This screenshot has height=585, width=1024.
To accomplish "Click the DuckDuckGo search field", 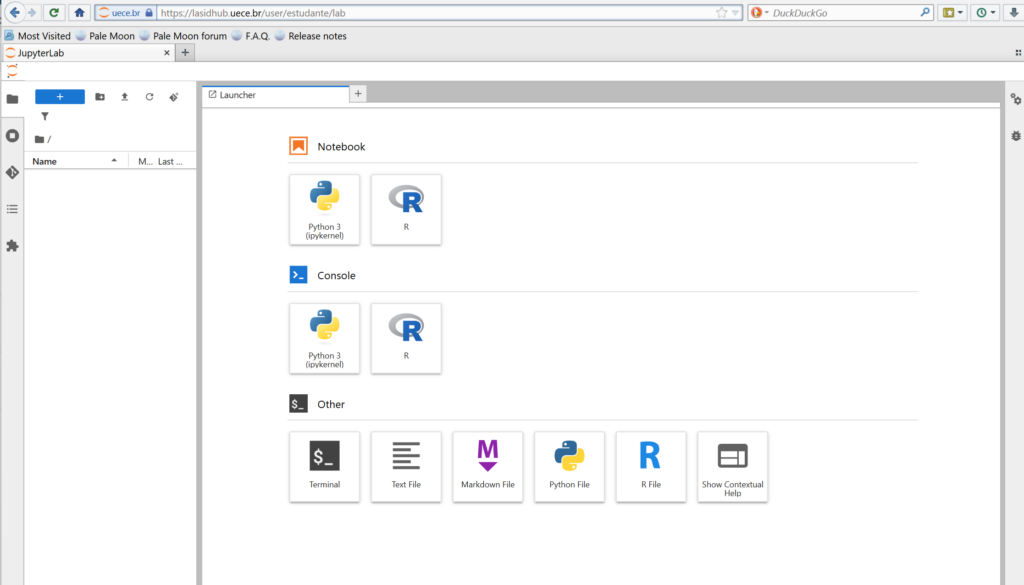I will click(845, 12).
